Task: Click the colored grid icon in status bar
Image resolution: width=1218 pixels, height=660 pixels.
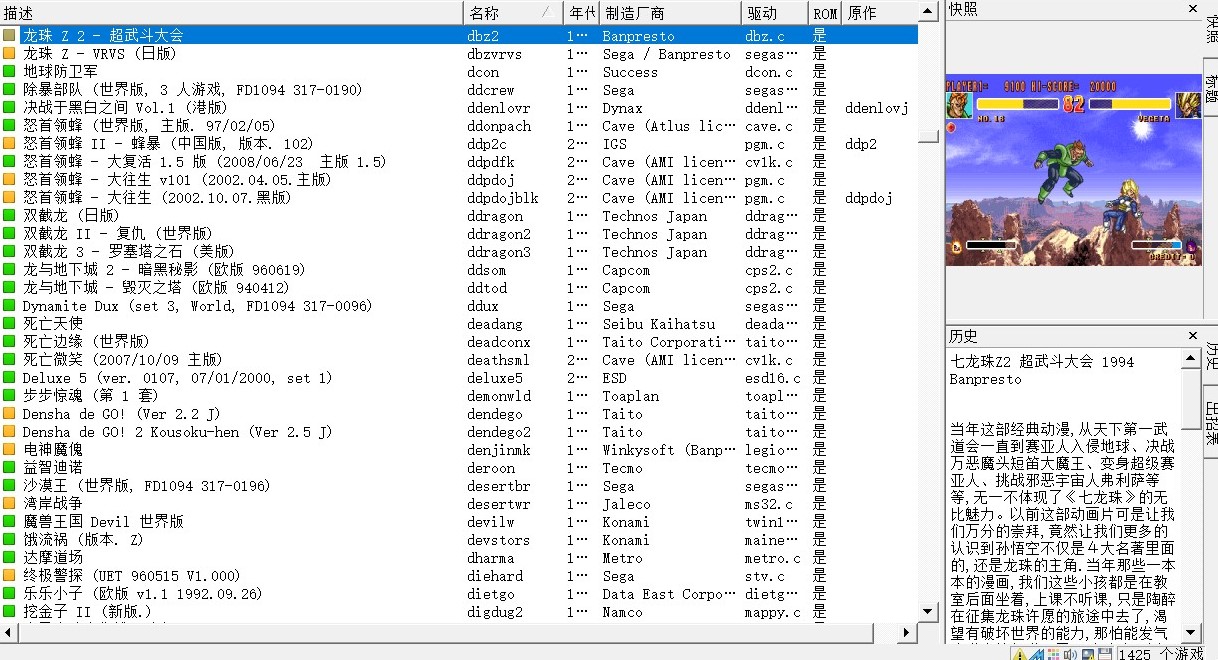Action: 1054,654
